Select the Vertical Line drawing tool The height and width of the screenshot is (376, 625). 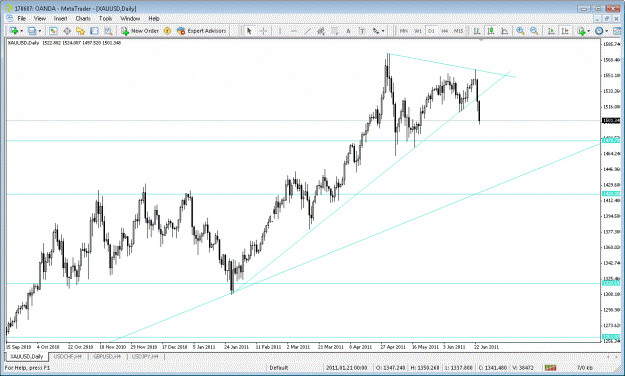(280, 31)
